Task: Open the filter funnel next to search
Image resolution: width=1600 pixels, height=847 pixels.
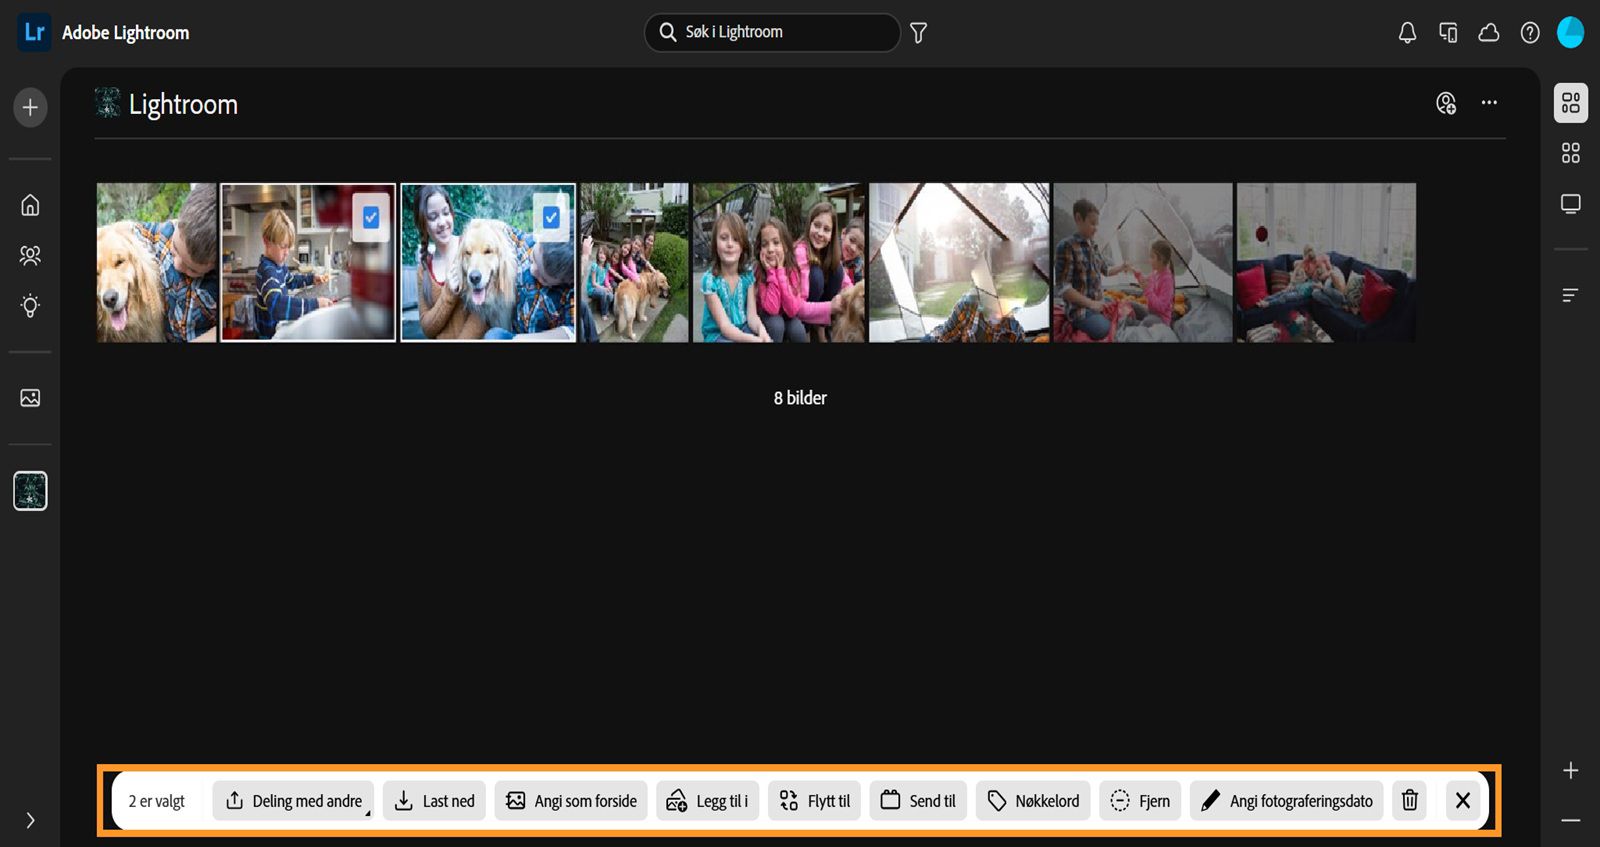Action: click(x=918, y=33)
